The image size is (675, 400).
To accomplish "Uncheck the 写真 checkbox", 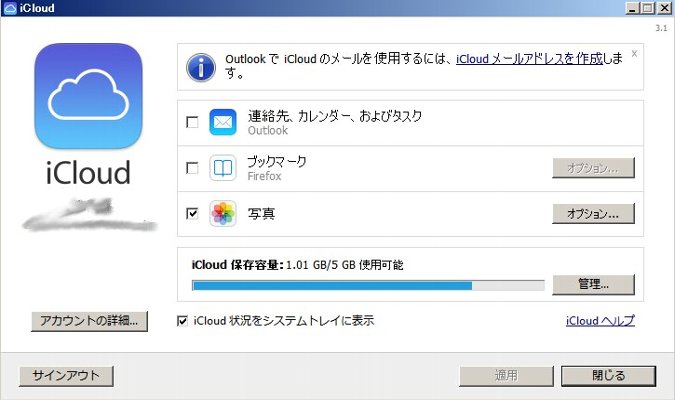I will tap(192, 213).
